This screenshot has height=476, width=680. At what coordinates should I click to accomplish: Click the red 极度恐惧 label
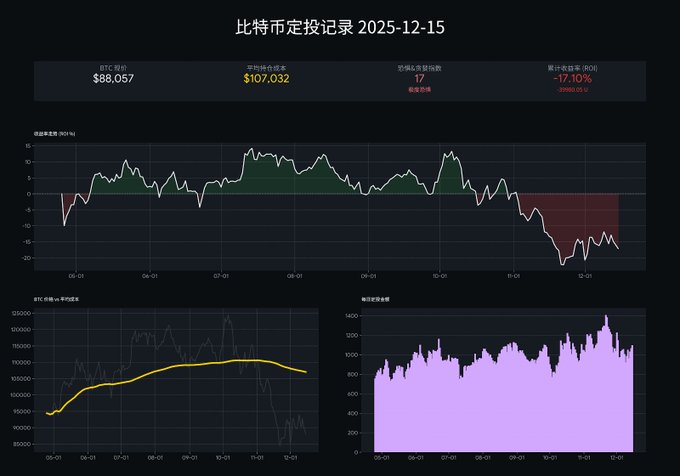[x=420, y=89]
